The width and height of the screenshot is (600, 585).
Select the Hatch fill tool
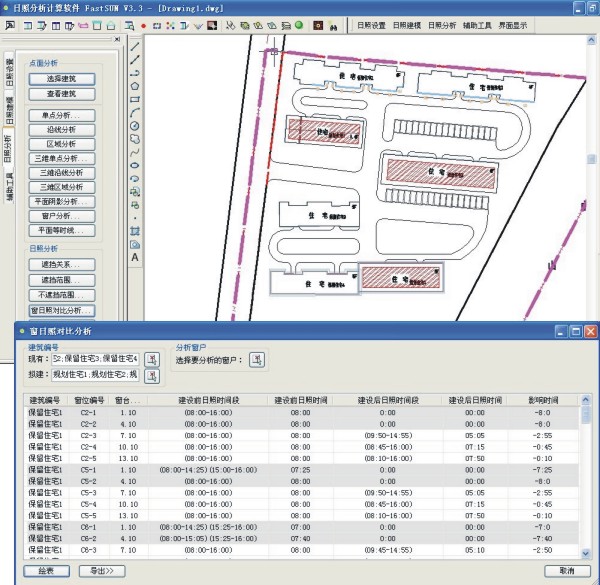pos(134,230)
